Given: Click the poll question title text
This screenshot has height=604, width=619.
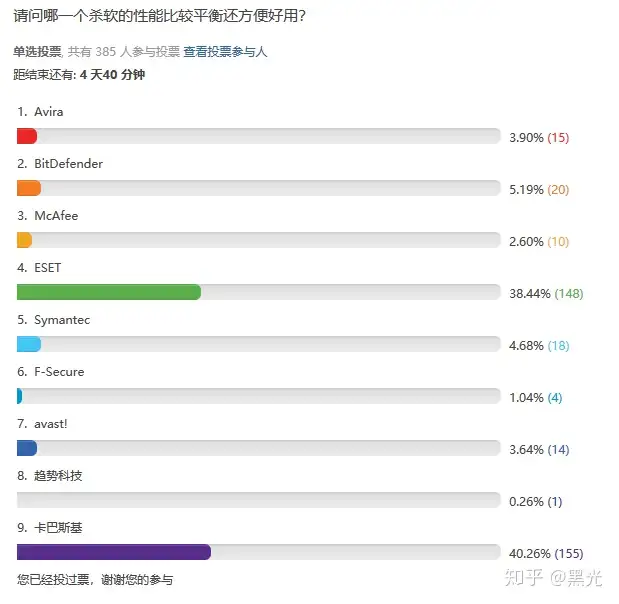Looking at the screenshot, I should [x=159, y=16].
